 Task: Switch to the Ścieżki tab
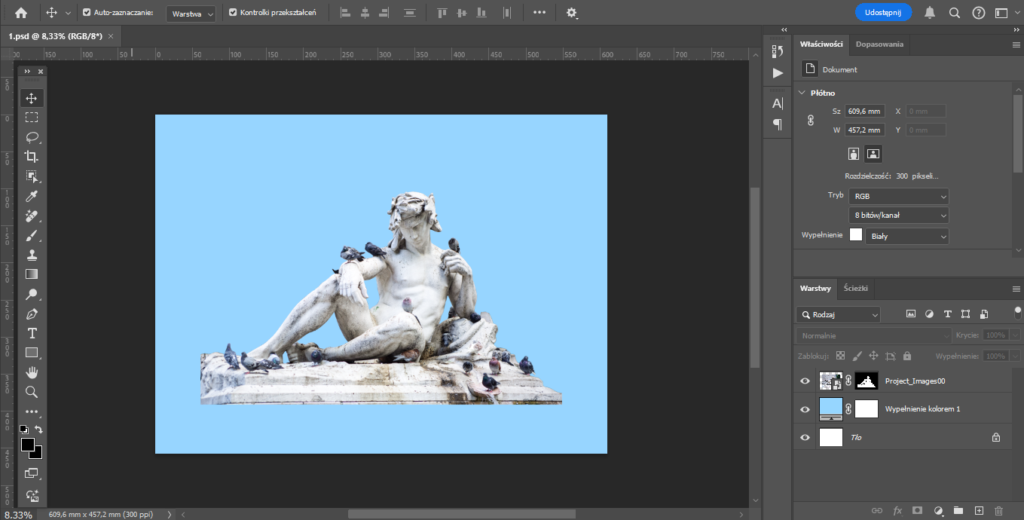[x=854, y=288]
